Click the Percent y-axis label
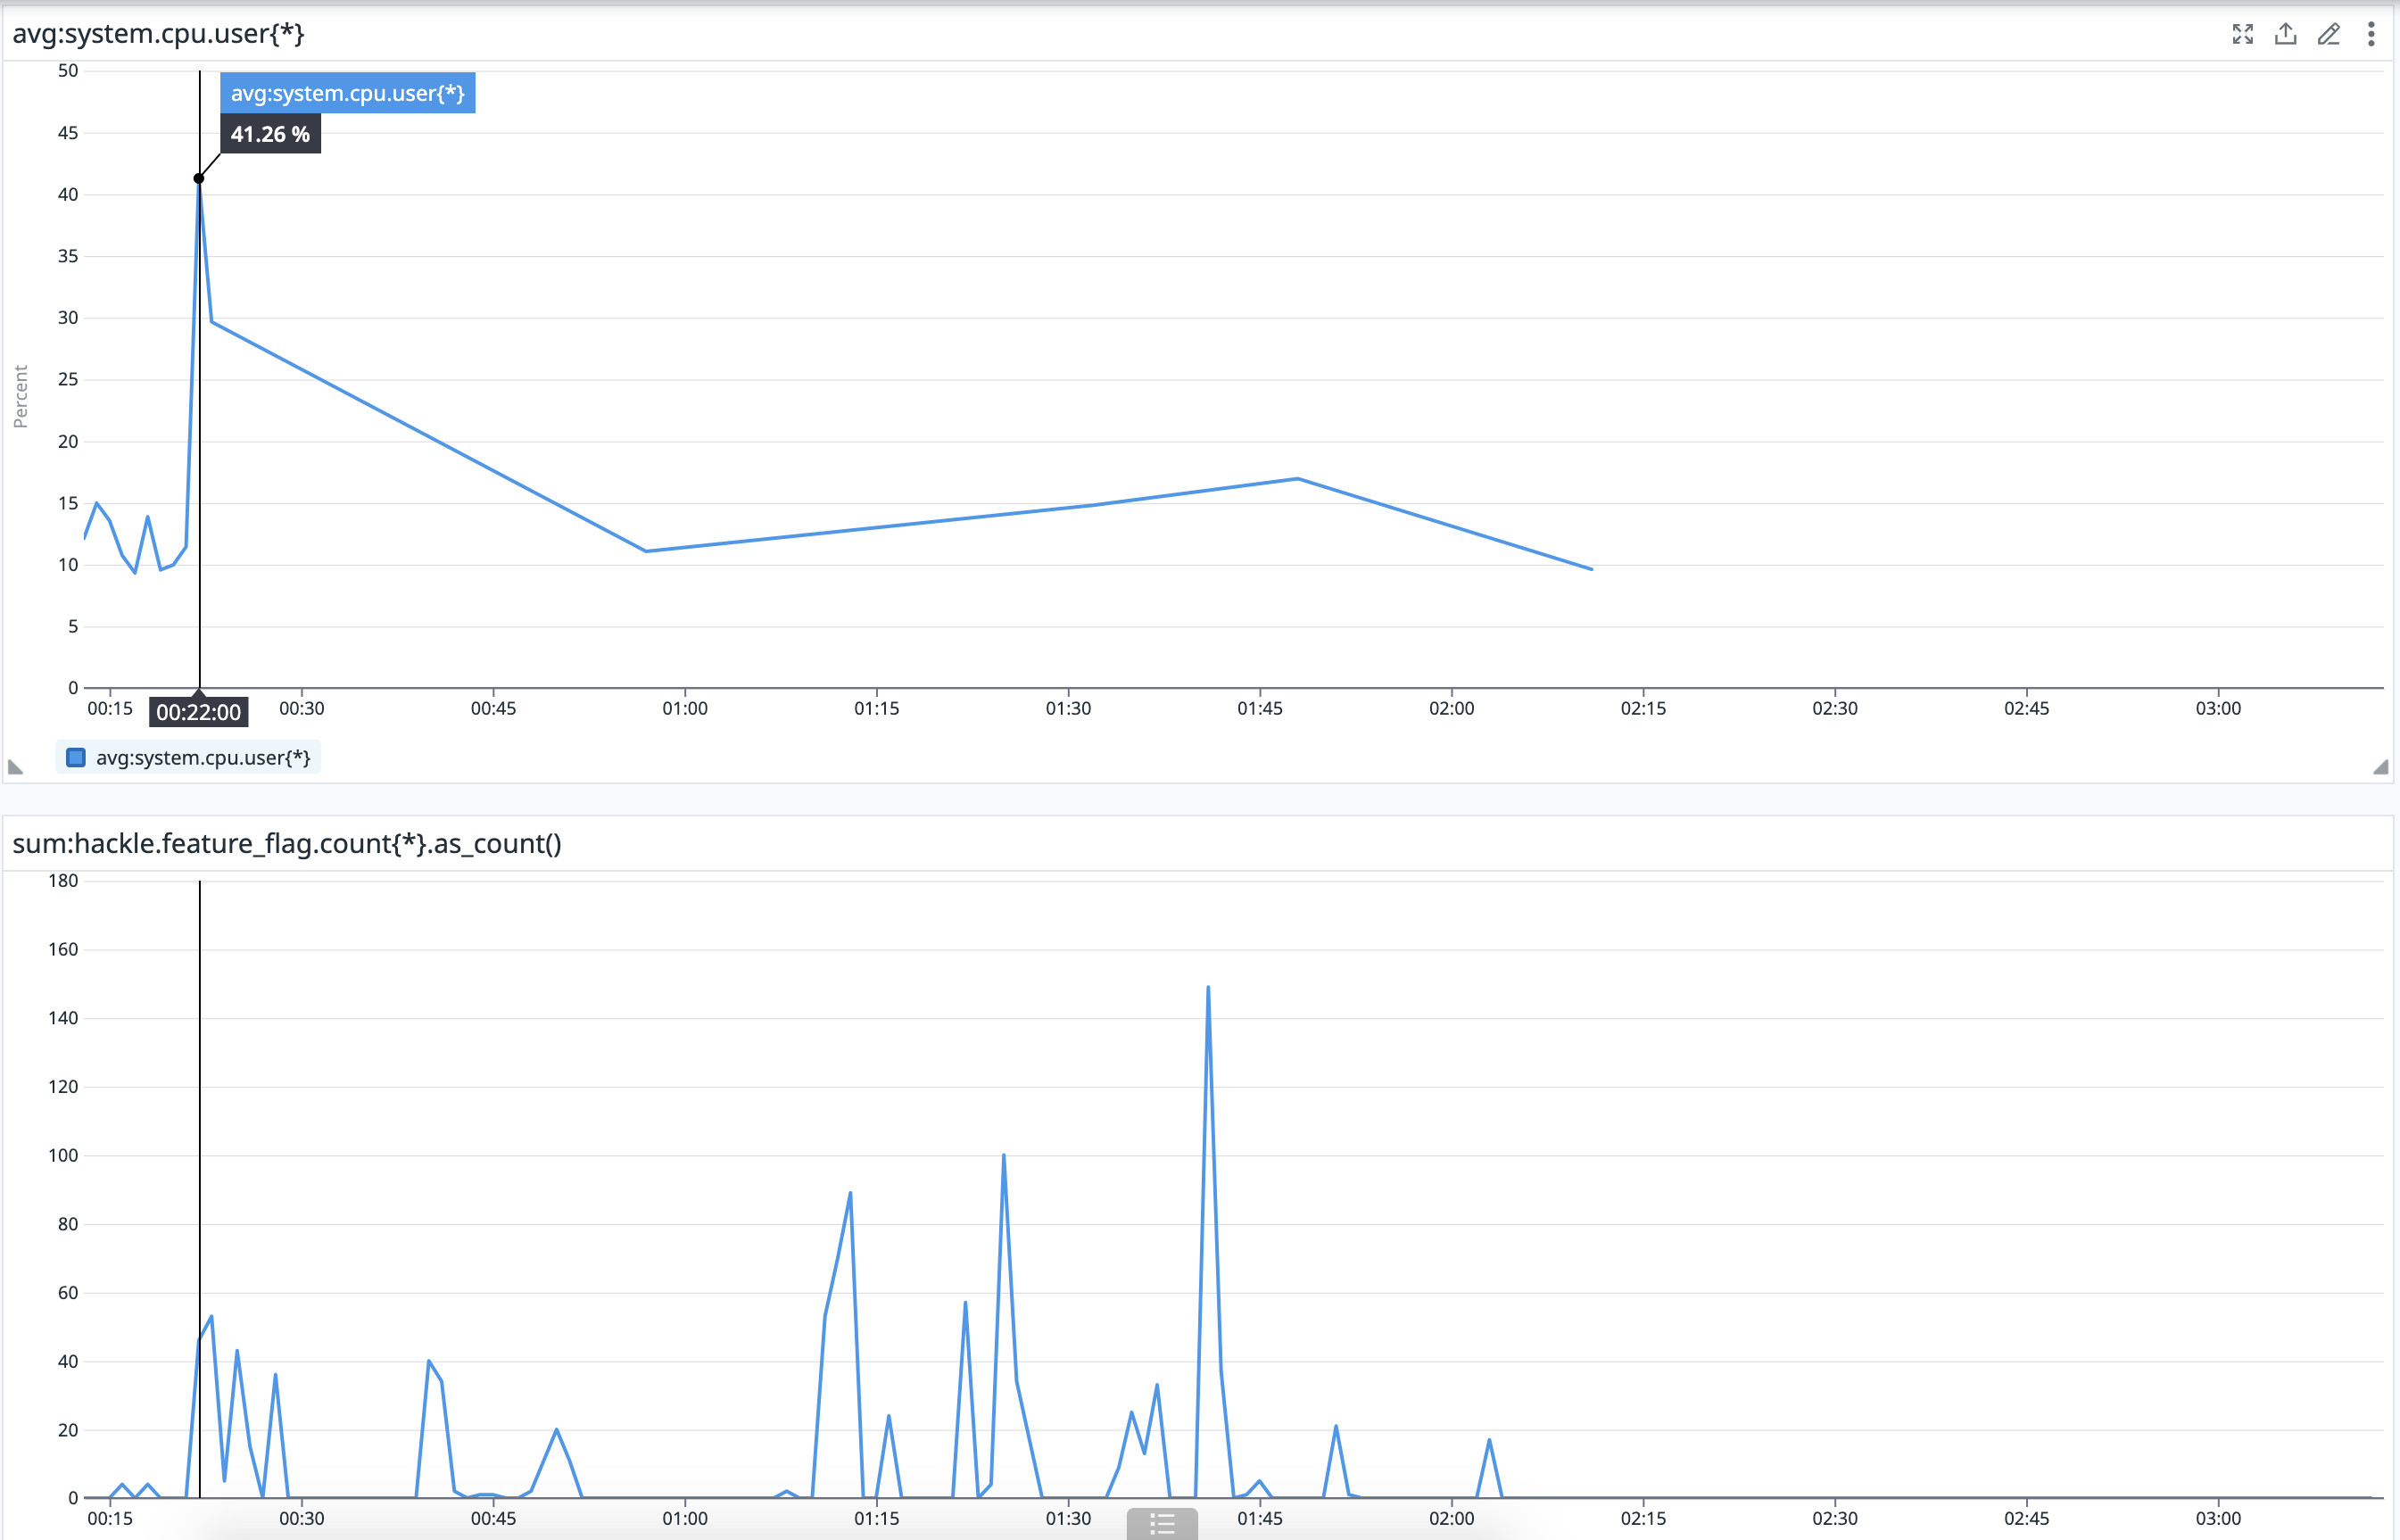This screenshot has width=2400, height=1540. coord(20,396)
